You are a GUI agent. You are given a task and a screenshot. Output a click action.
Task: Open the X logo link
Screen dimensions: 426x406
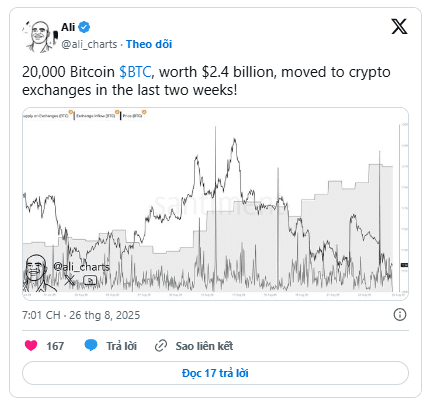pyautogui.click(x=399, y=27)
